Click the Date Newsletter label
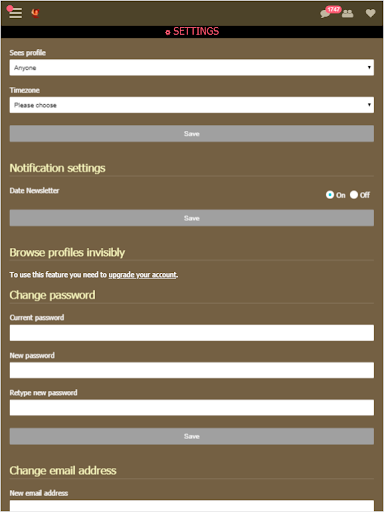The height and width of the screenshot is (512, 384). 34,191
